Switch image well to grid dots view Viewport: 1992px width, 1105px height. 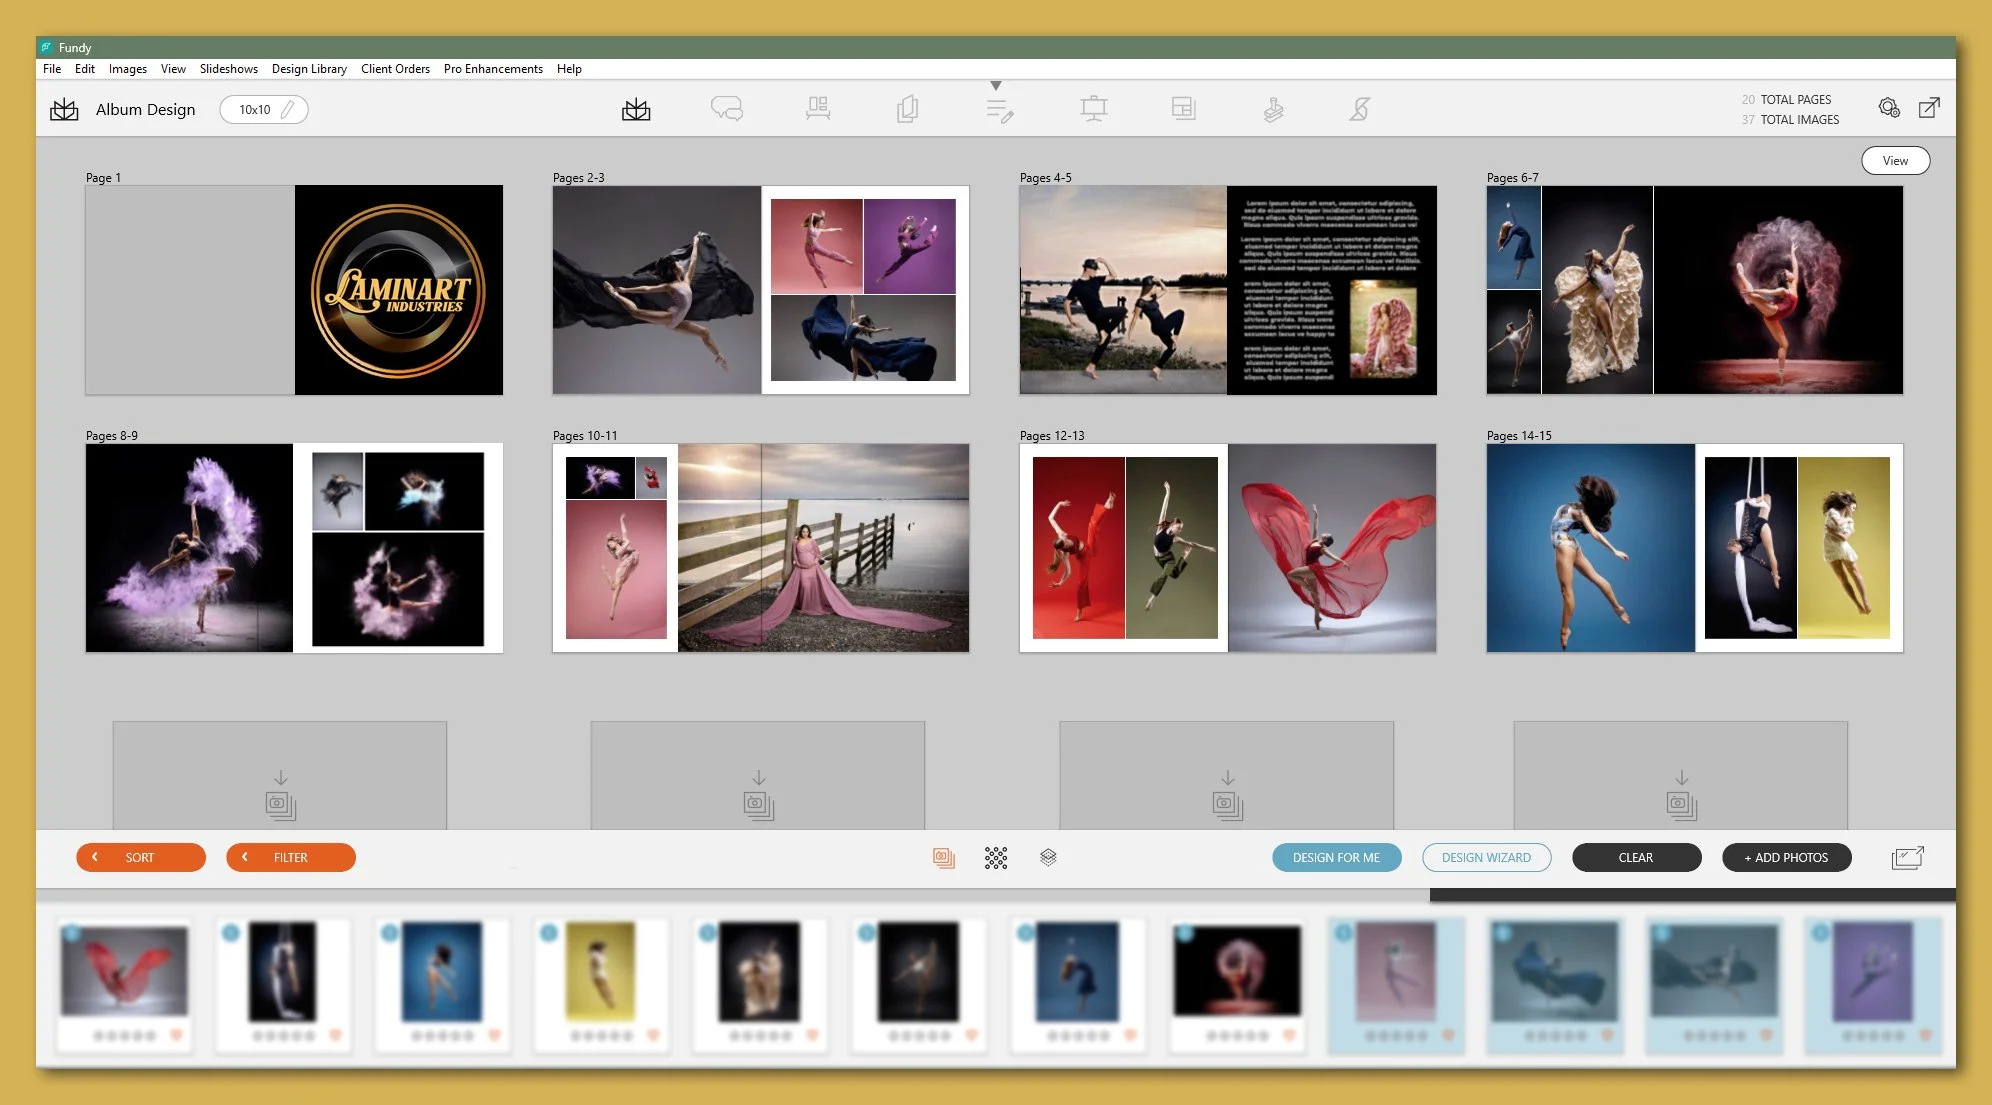point(996,857)
